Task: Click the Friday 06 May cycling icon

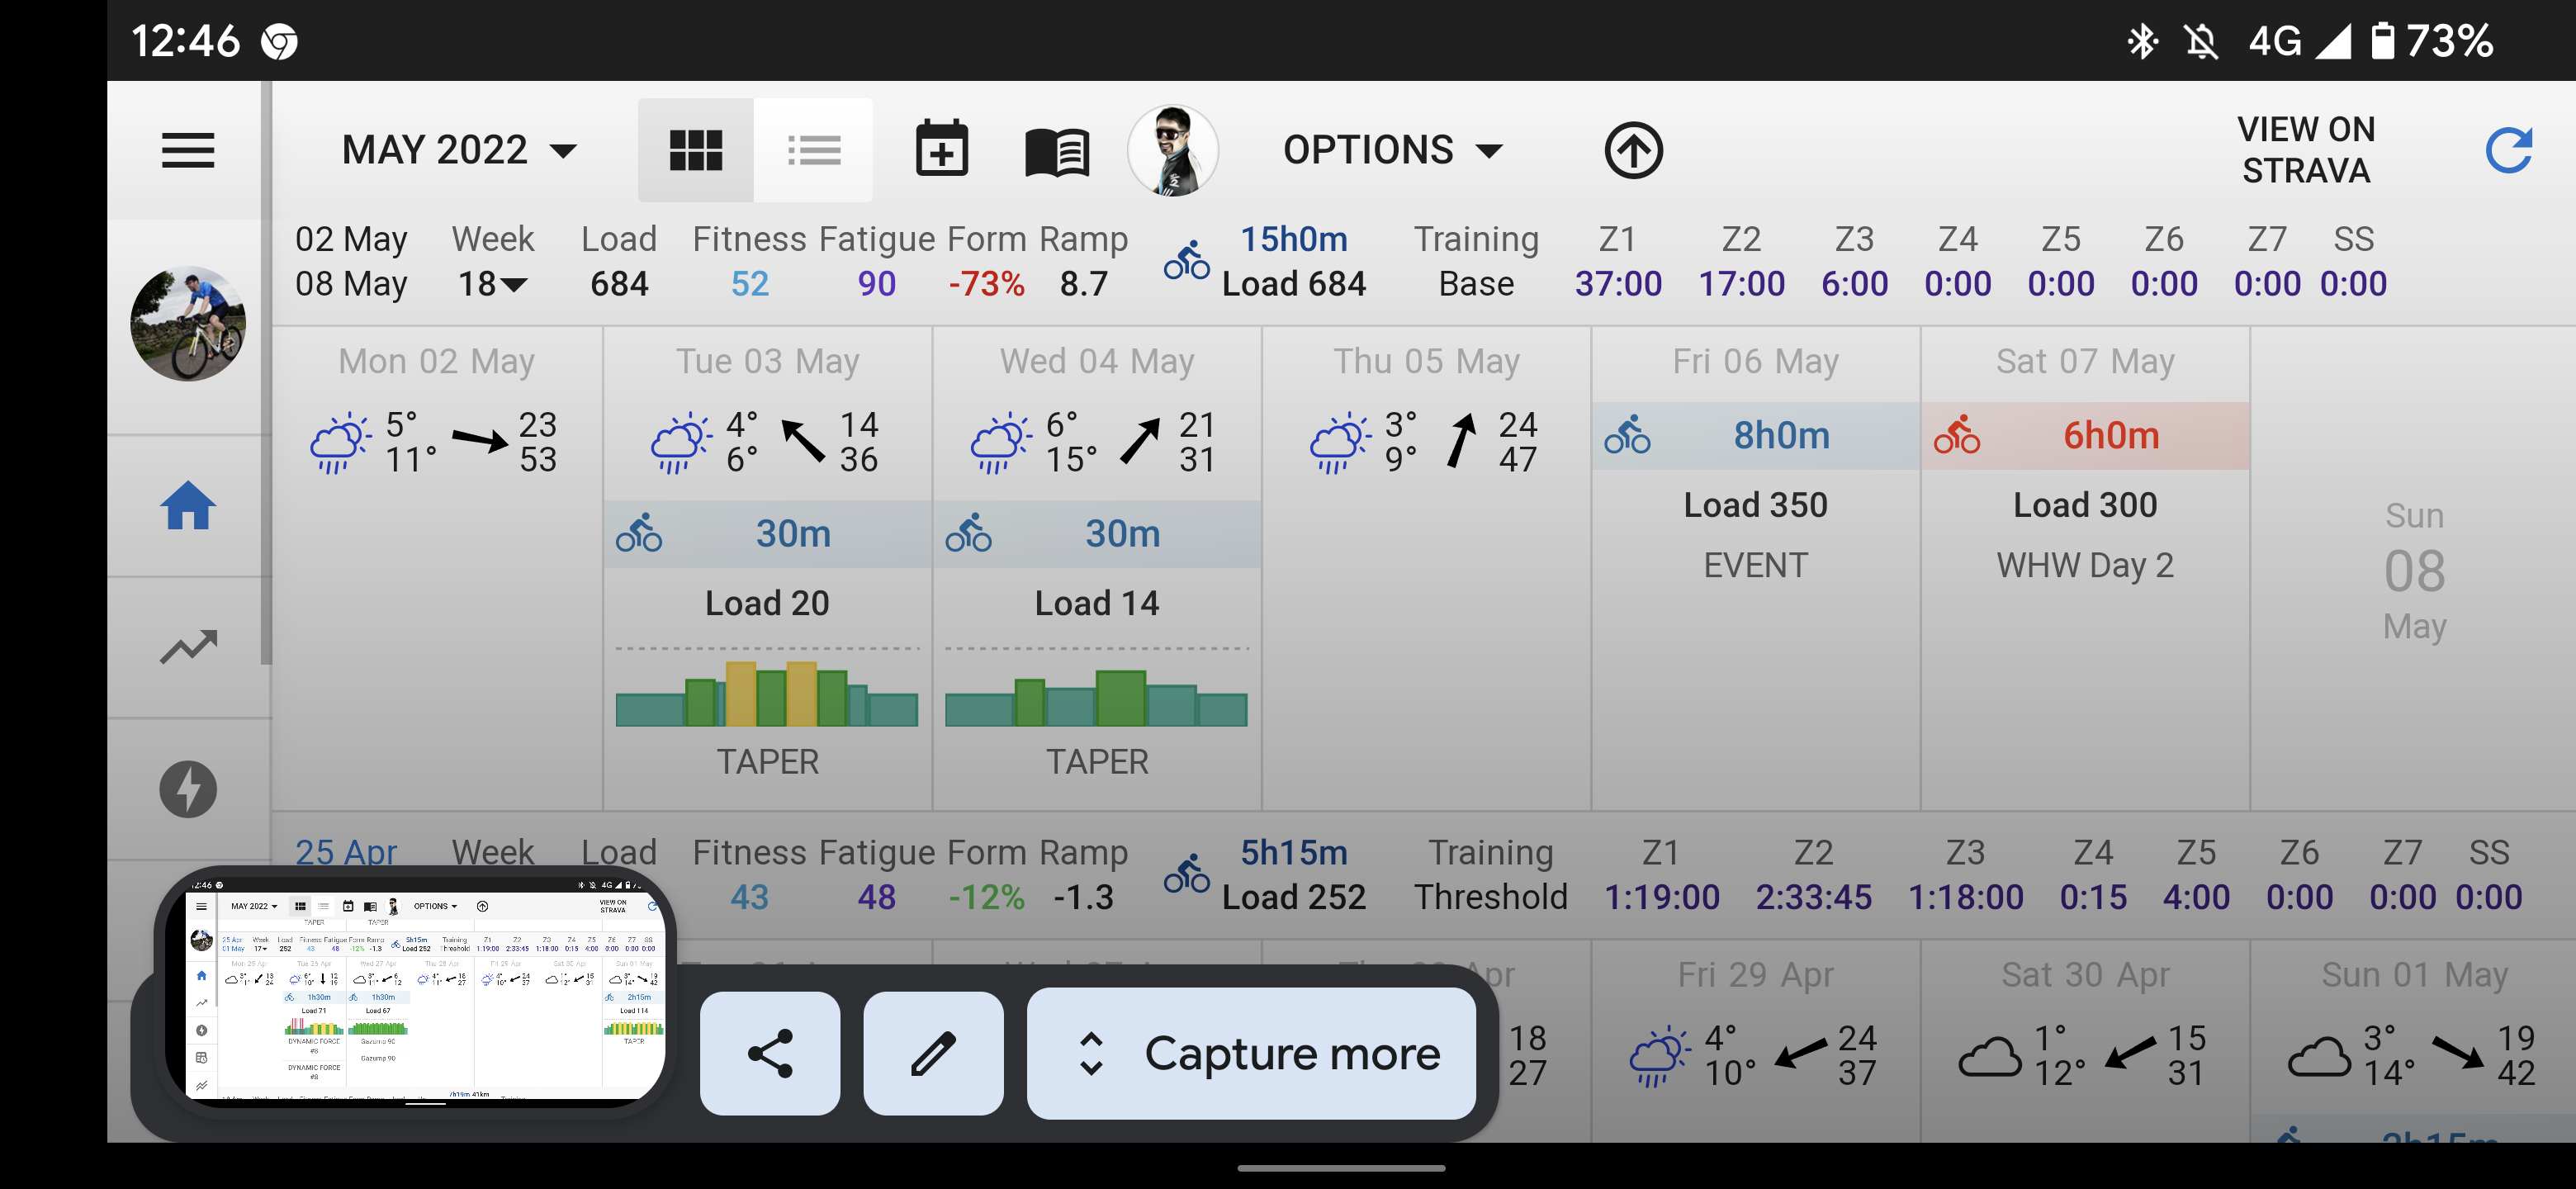Action: [x=1627, y=435]
